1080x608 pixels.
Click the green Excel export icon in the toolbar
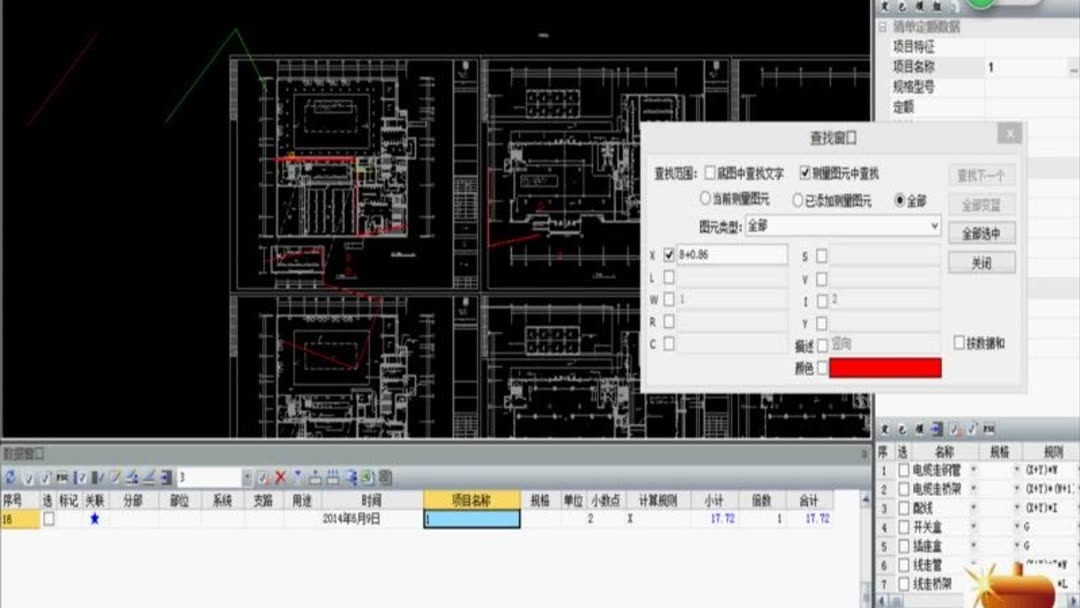tap(368, 478)
